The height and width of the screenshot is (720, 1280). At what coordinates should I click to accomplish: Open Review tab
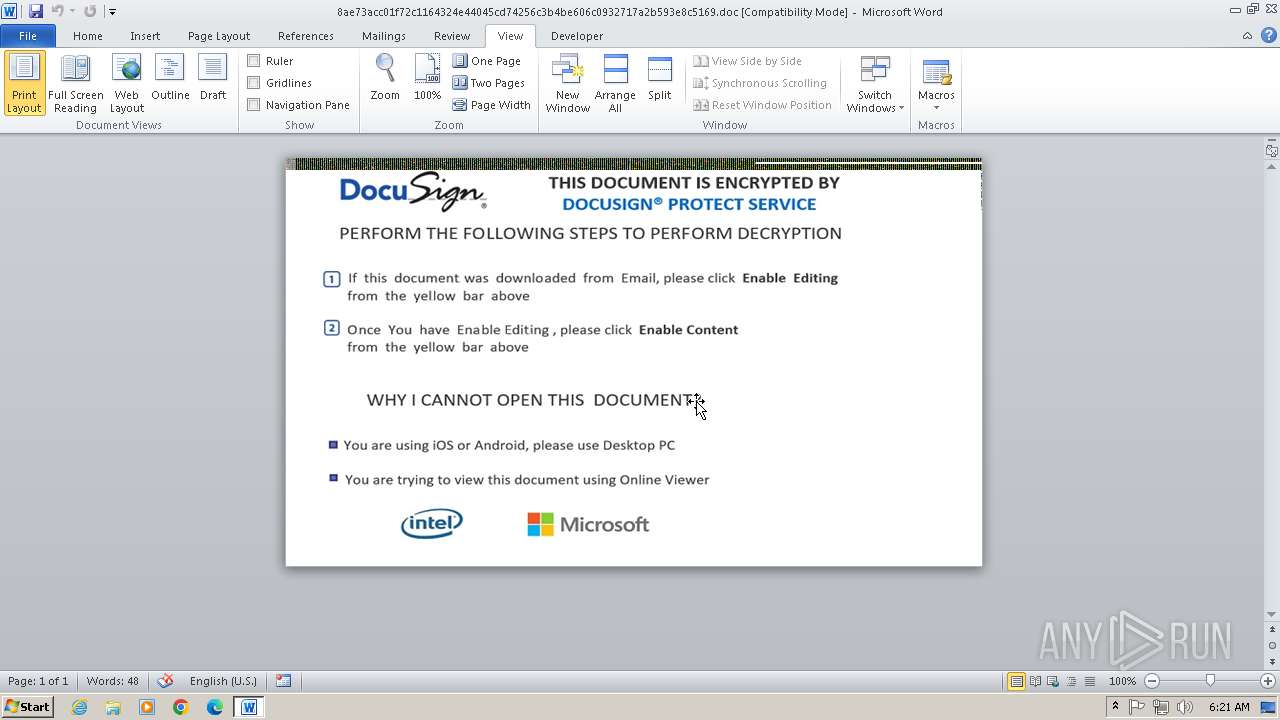tap(452, 35)
